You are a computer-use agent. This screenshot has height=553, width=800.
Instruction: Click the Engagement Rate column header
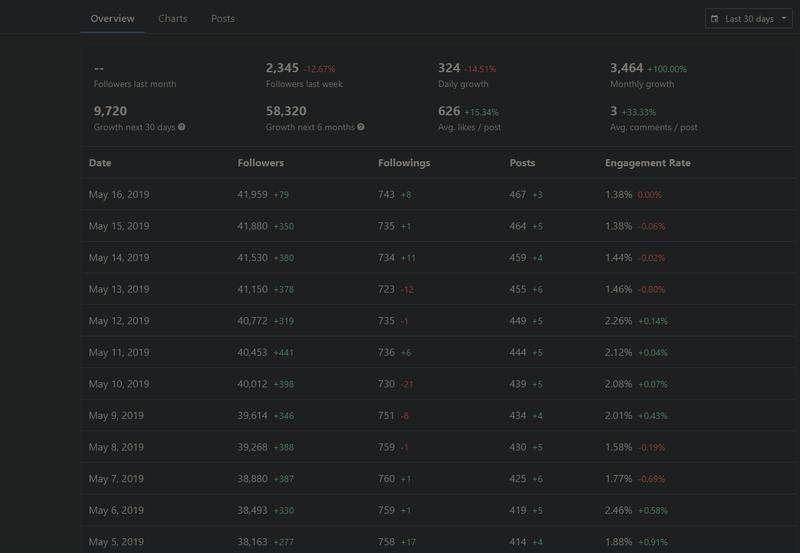[x=647, y=163]
